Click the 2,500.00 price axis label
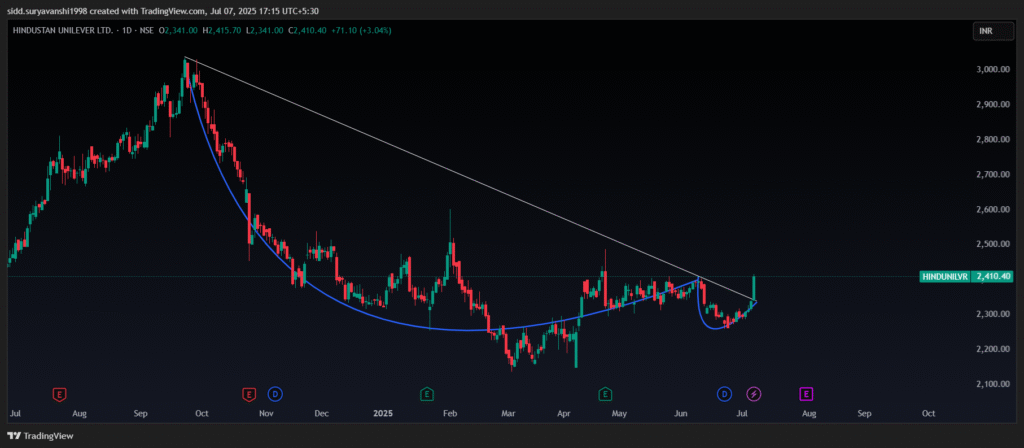Screen dimensions: 1024x448 pos(993,244)
